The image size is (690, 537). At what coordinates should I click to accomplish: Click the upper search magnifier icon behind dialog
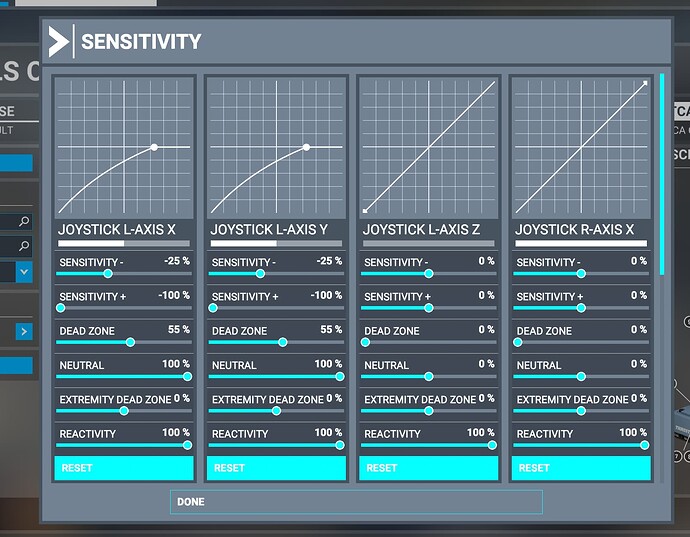[24, 221]
